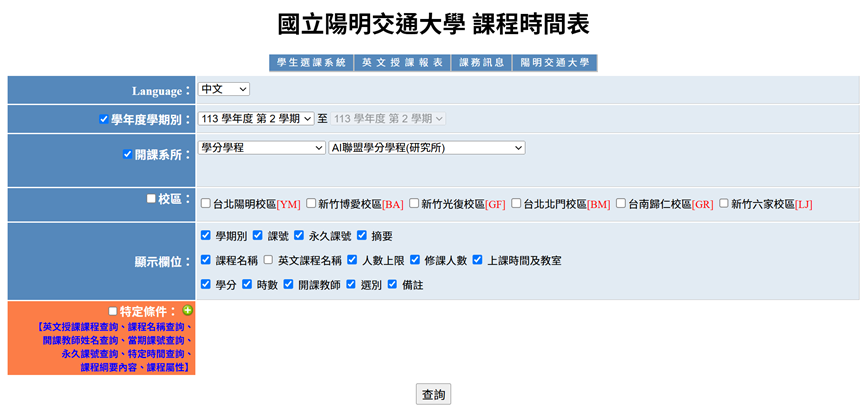
Task: Uncheck the 開課系所 checkbox
Action: 127,155
